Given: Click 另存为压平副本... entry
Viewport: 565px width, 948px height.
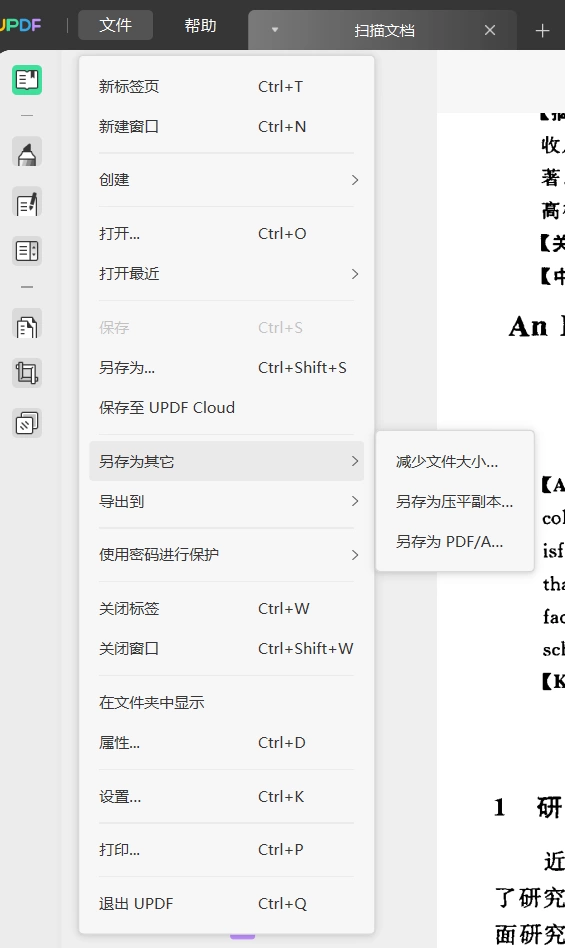Looking at the screenshot, I should point(454,502).
